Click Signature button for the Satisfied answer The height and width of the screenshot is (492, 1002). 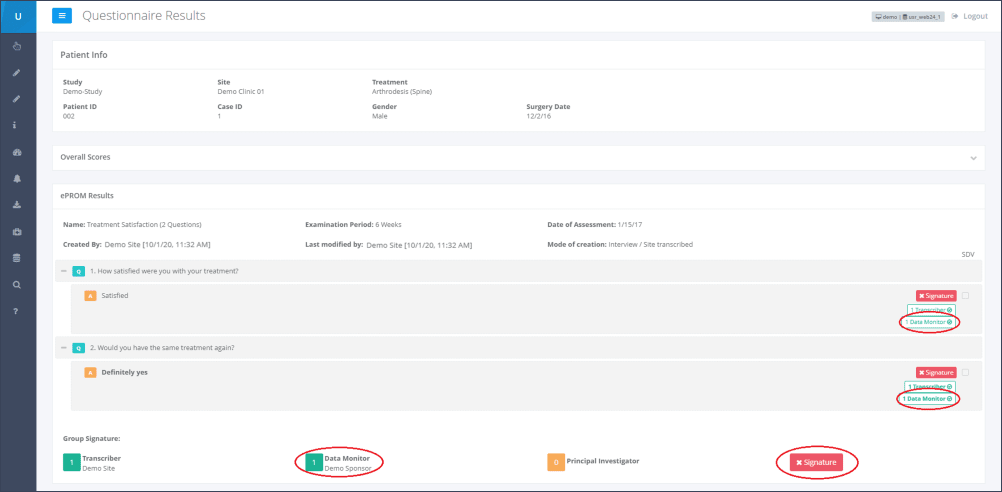(935, 296)
